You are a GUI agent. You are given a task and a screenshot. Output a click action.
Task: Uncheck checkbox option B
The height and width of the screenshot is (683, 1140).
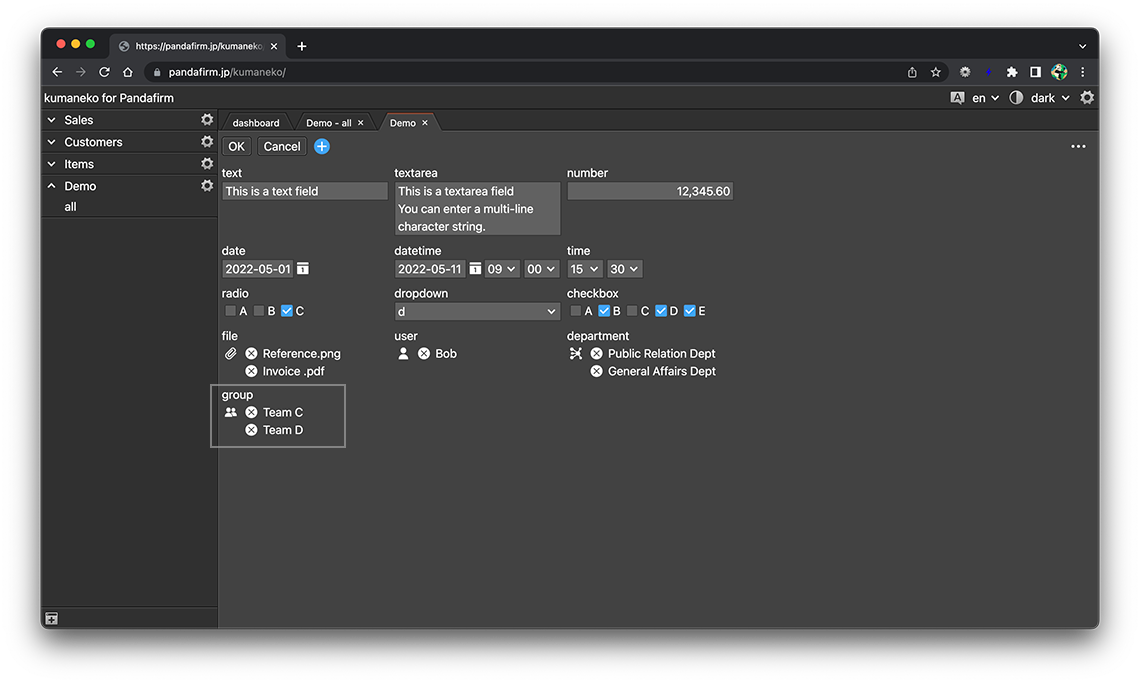tap(604, 311)
